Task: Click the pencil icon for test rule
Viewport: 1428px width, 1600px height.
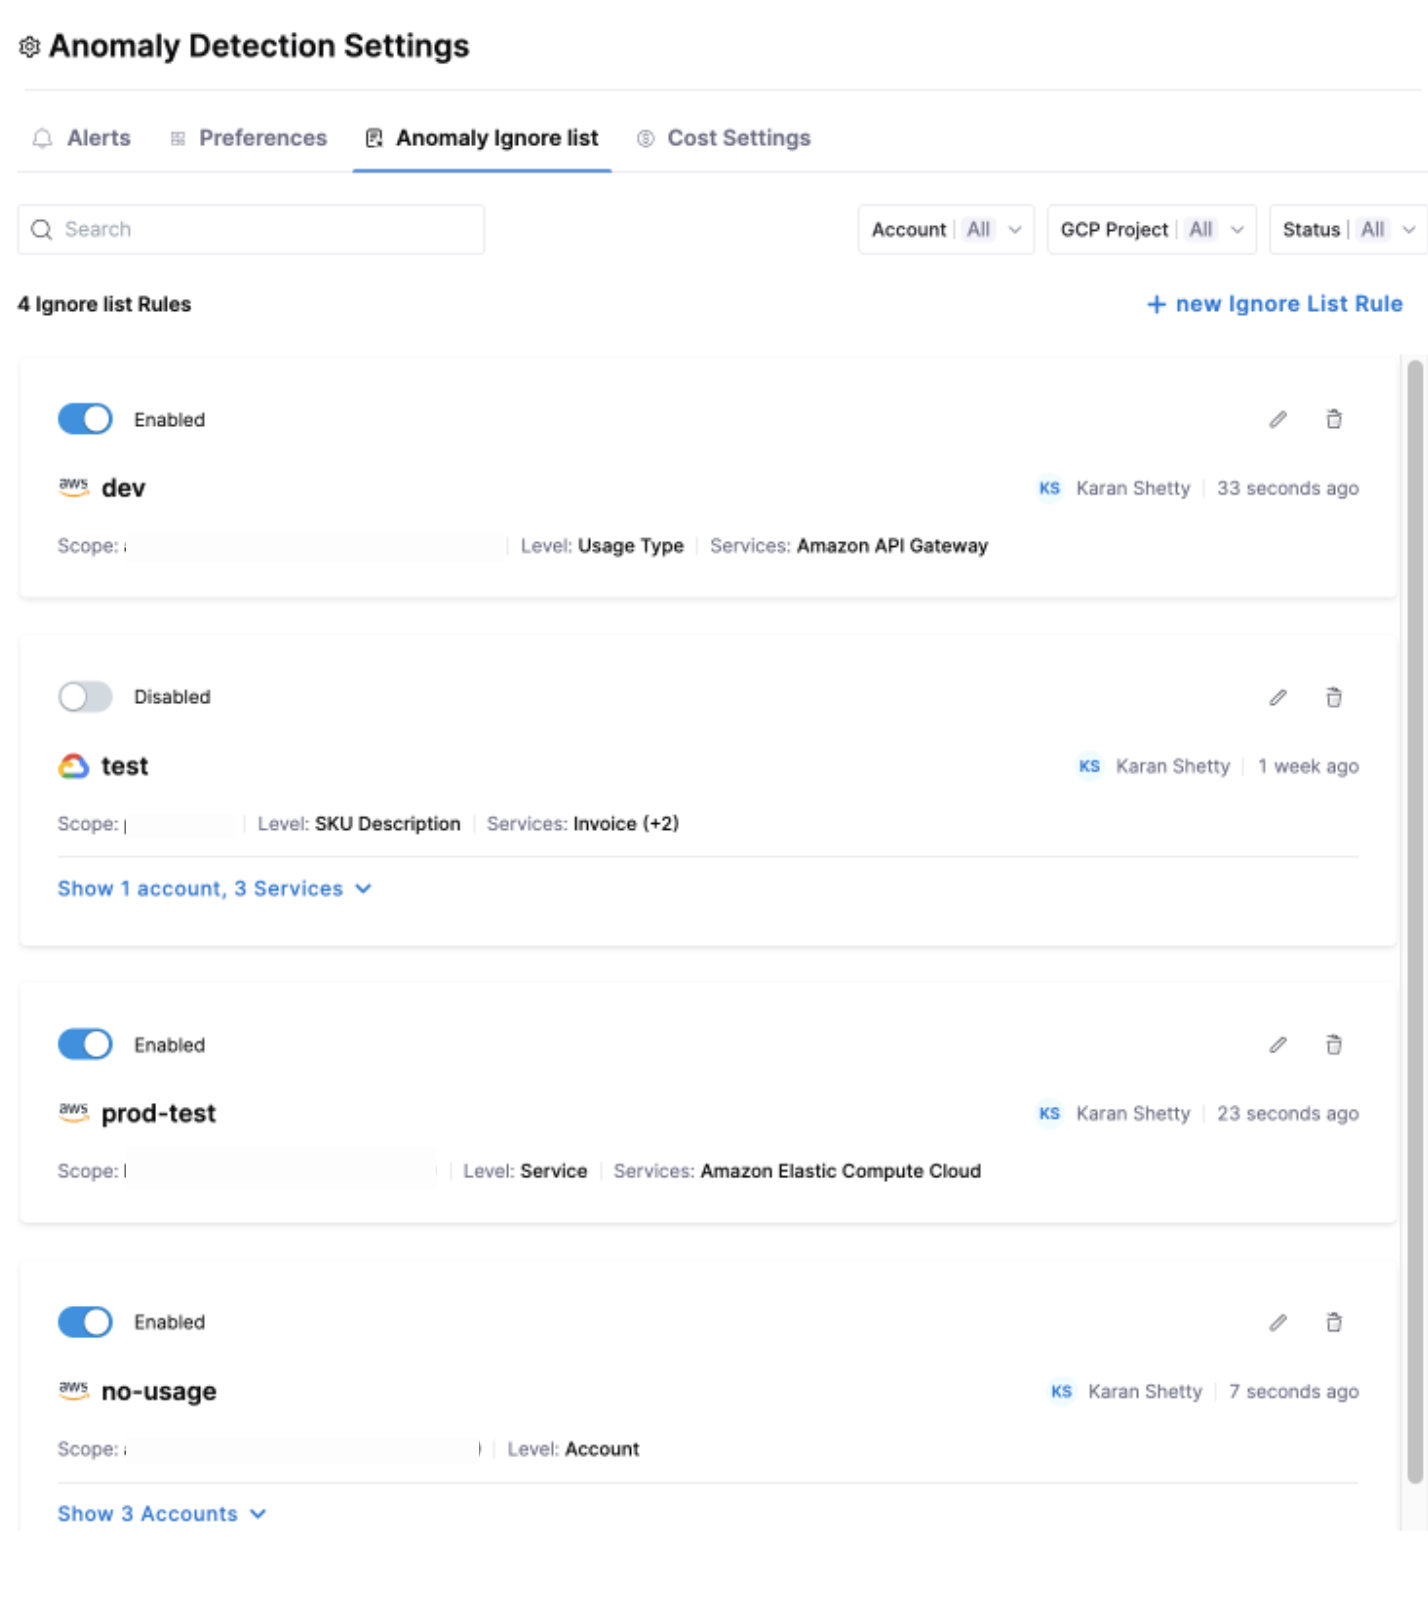Action: pyautogui.click(x=1277, y=698)
